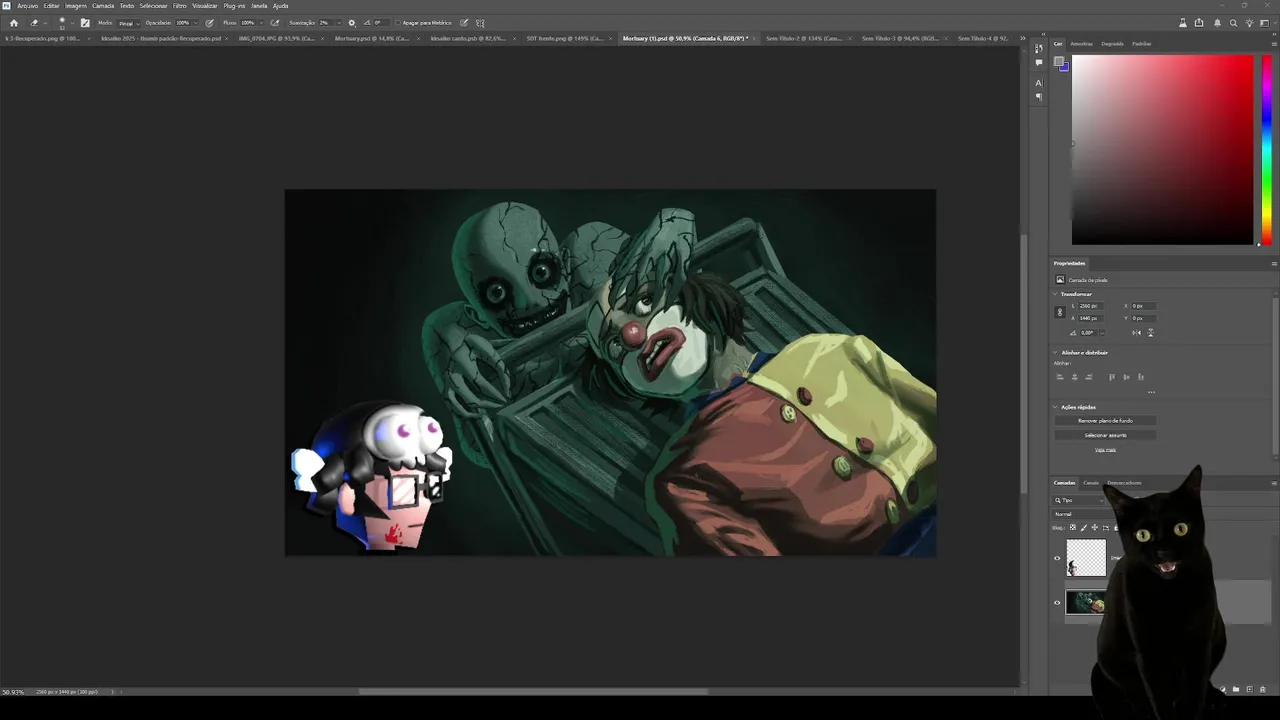The width and height of the screenshot is (1280, 720).
Task: Open the beaker experimental features icon
Action: 1183,22
